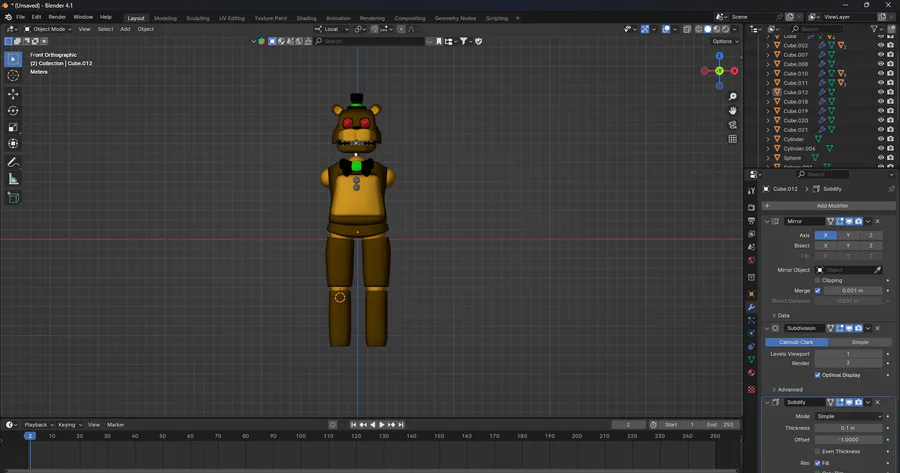
Task: Expand the Subdivision Advanced subpanel
Action: pyautogui.click(x=787, y=389)
